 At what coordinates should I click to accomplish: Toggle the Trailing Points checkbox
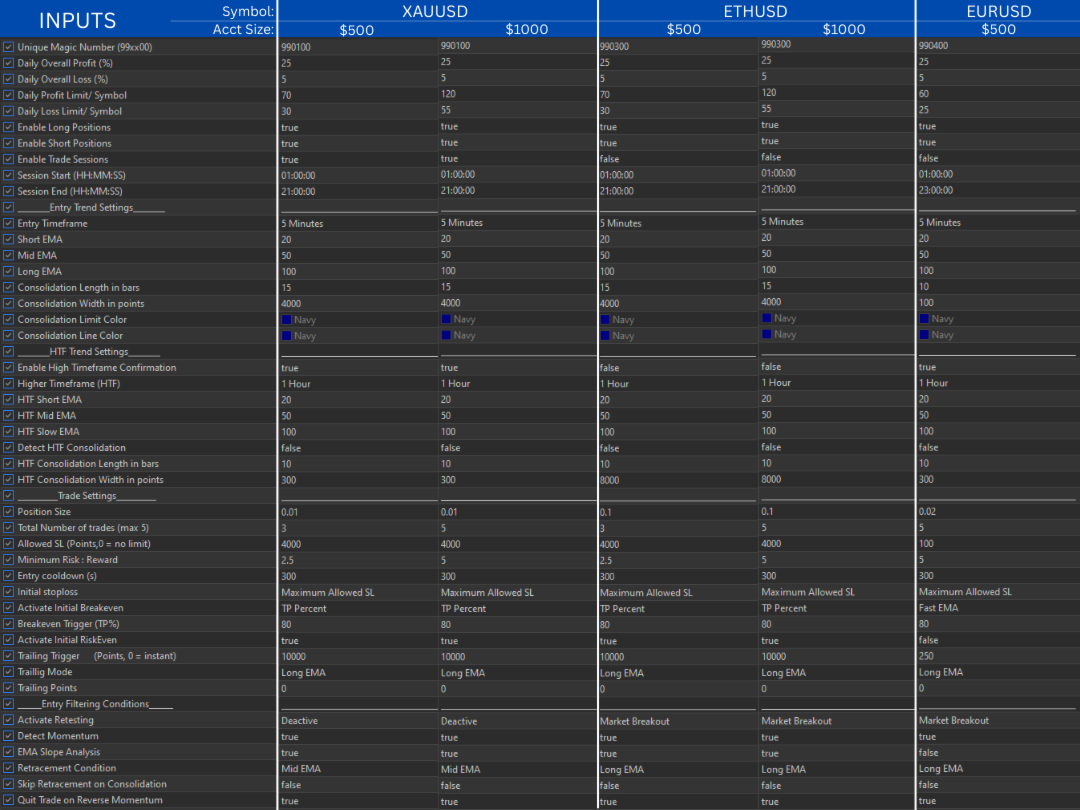tap(8, 687)
